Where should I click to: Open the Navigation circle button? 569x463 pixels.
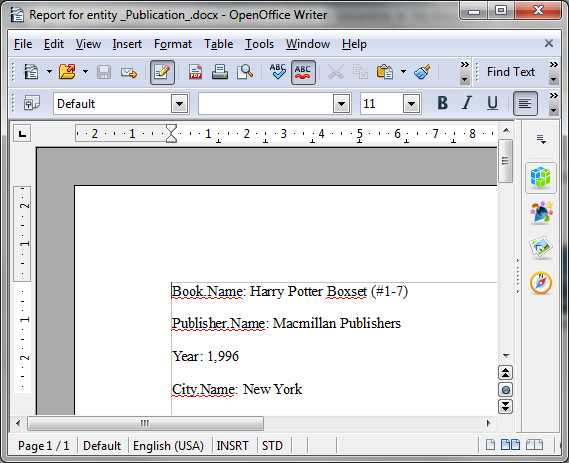point(505,390)
